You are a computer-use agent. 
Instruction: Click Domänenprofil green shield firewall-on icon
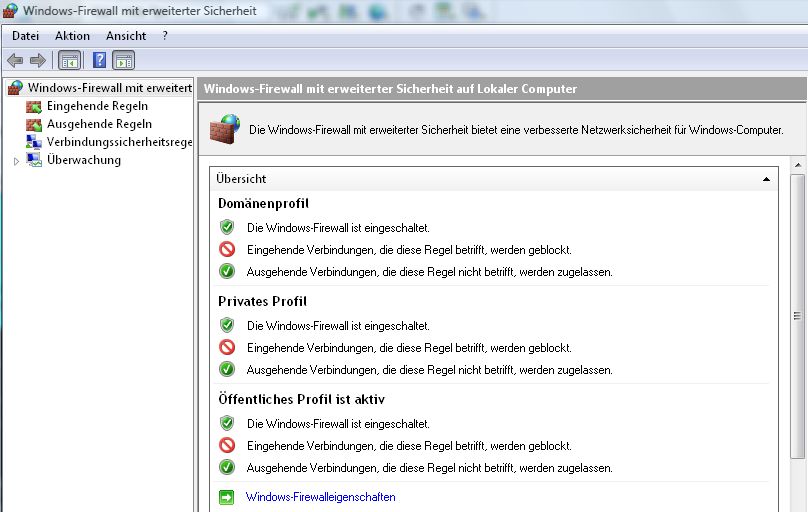tap(227, 227)
